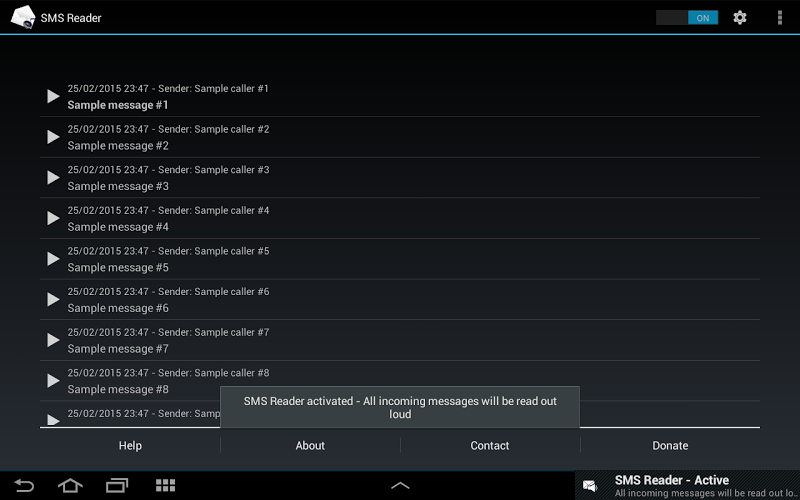Go to the Android home screen
Image resolution: width=800 pixels, height=500 pixels.
point(70,485)
